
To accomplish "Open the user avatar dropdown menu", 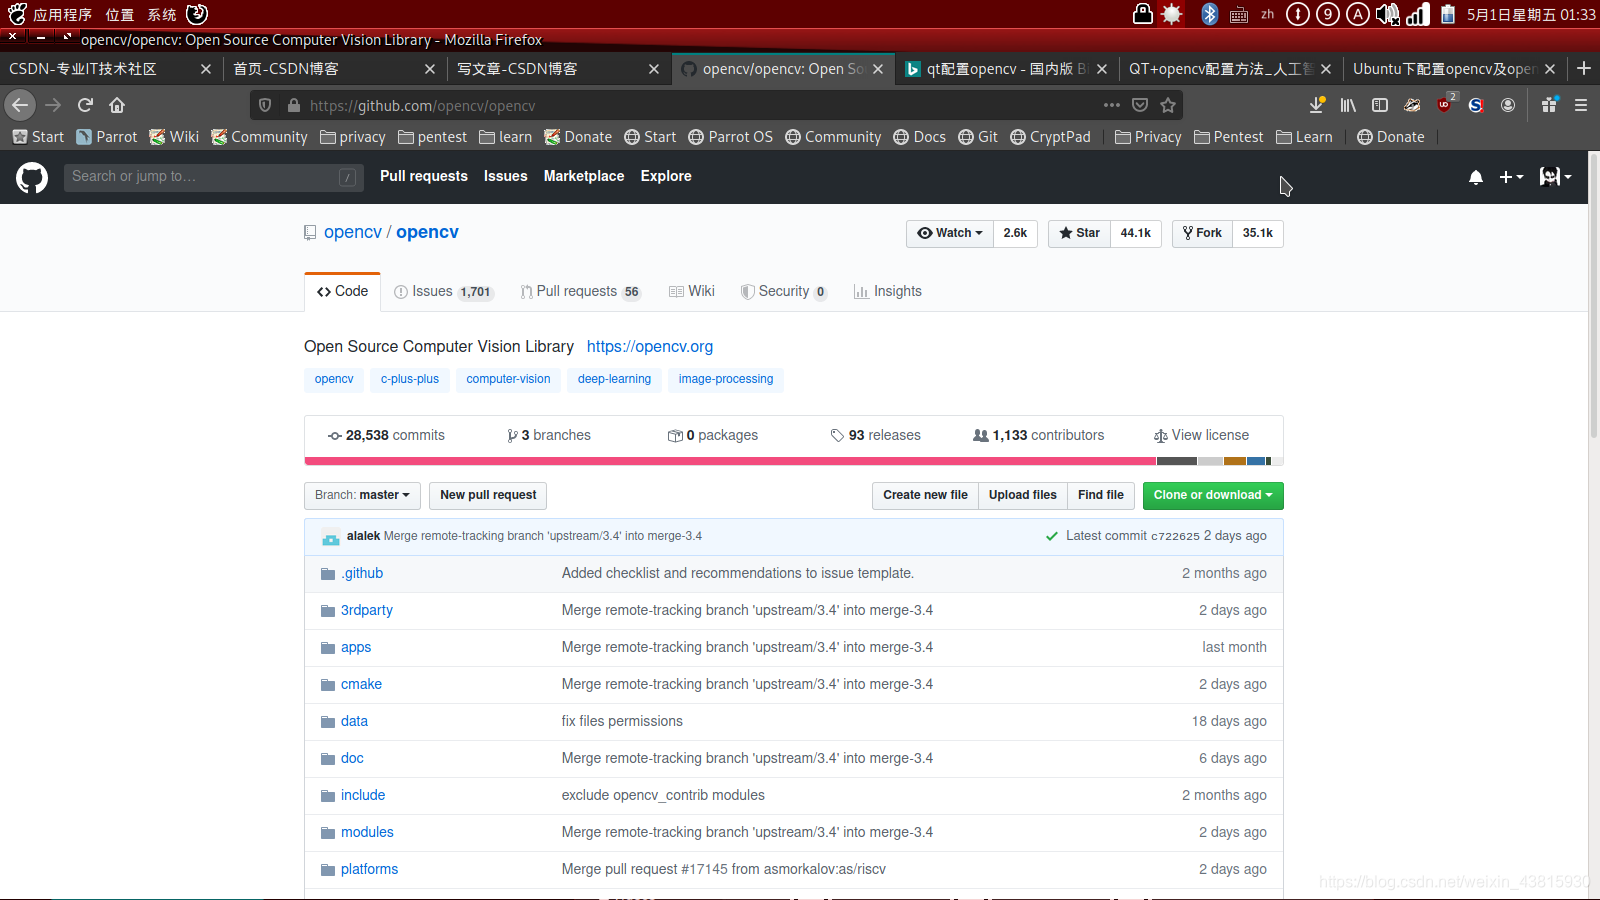I will [1555, 177].
